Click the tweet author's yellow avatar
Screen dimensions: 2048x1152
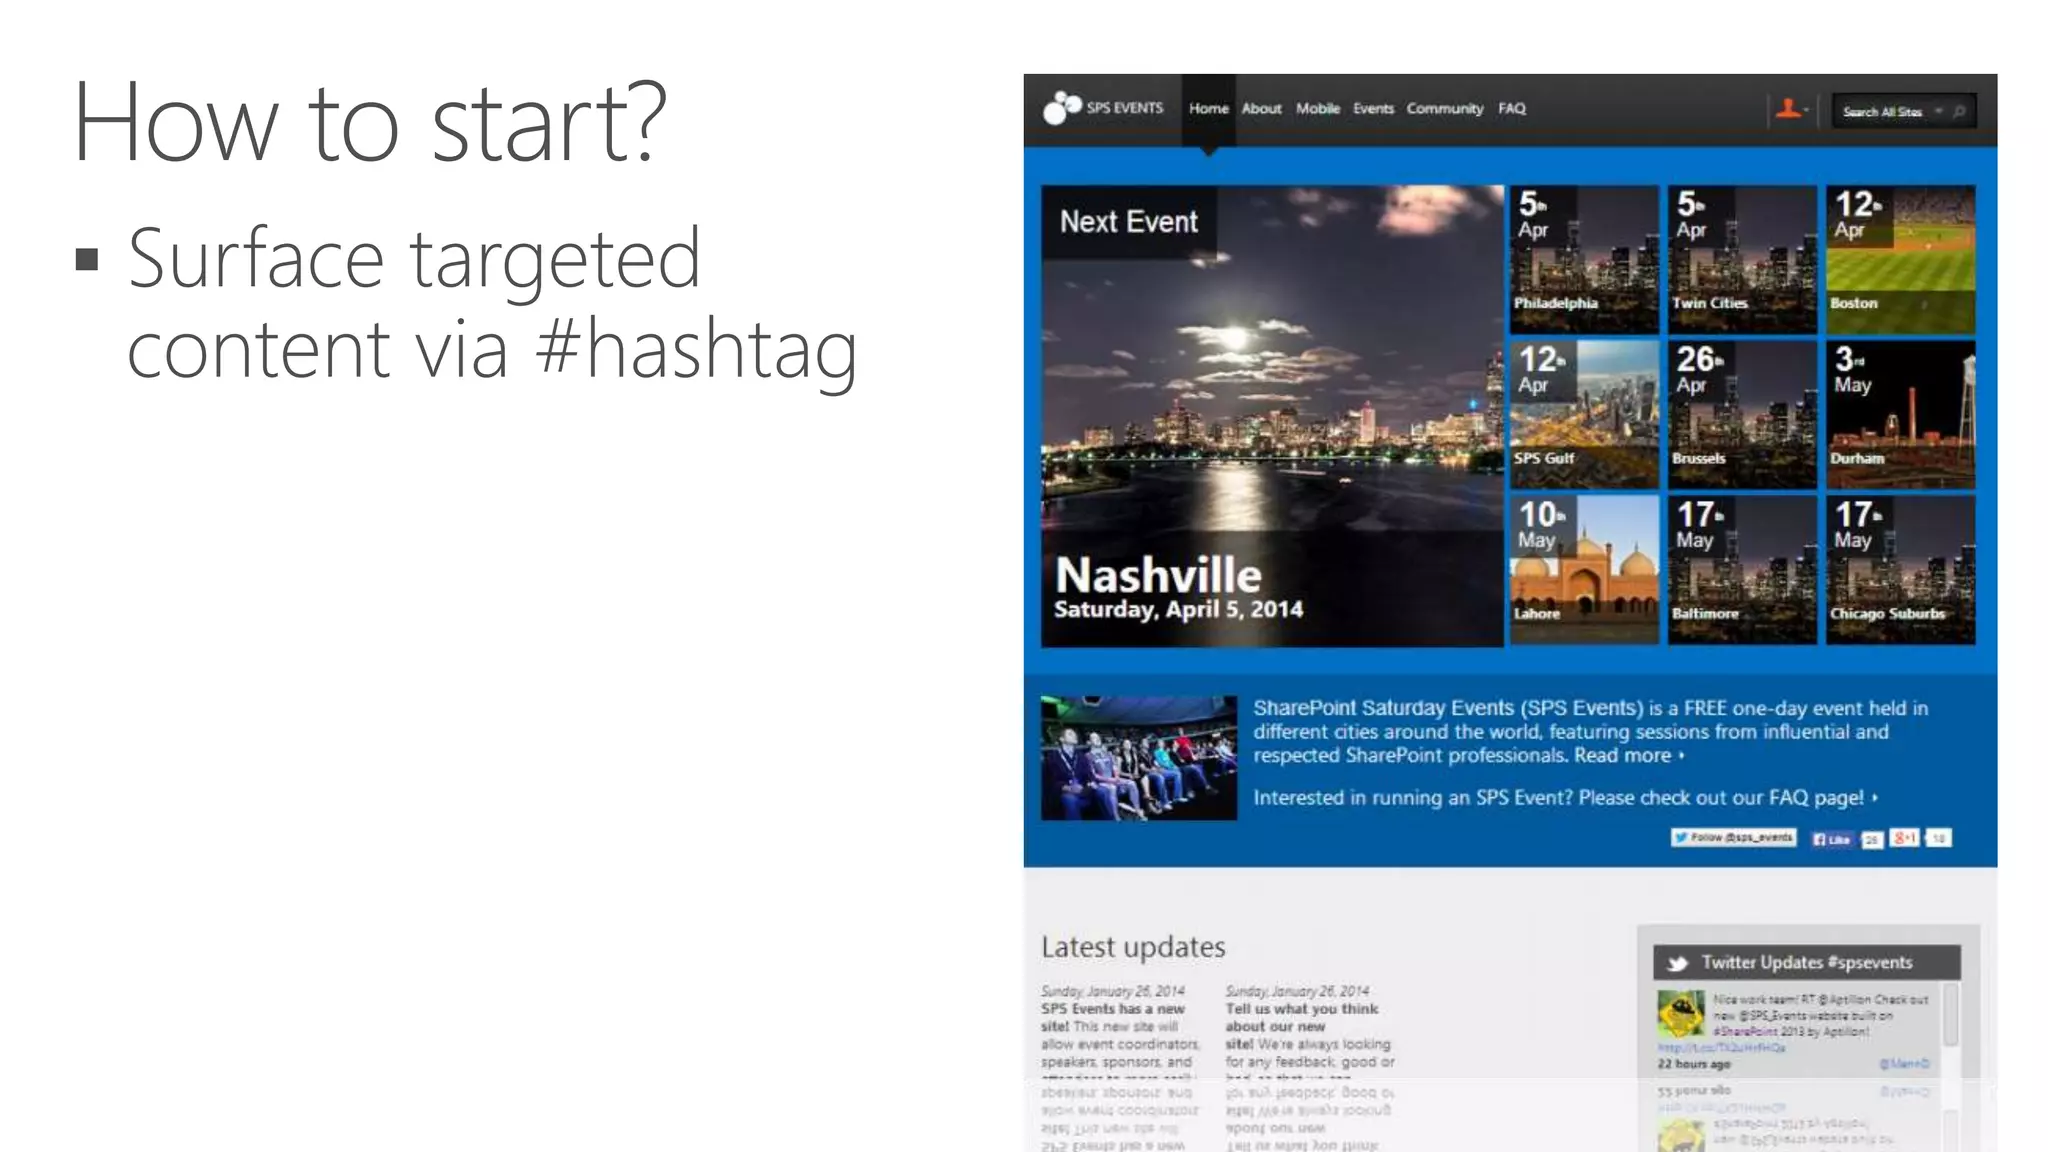pyautogui.click(x=1680, y=1014)
